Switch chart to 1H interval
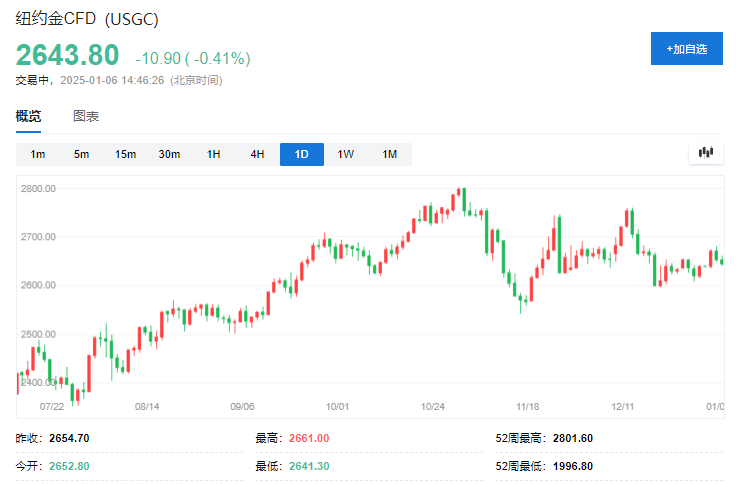Image resolution: width=736 pixels, height=484 pixels. (214, 154)
